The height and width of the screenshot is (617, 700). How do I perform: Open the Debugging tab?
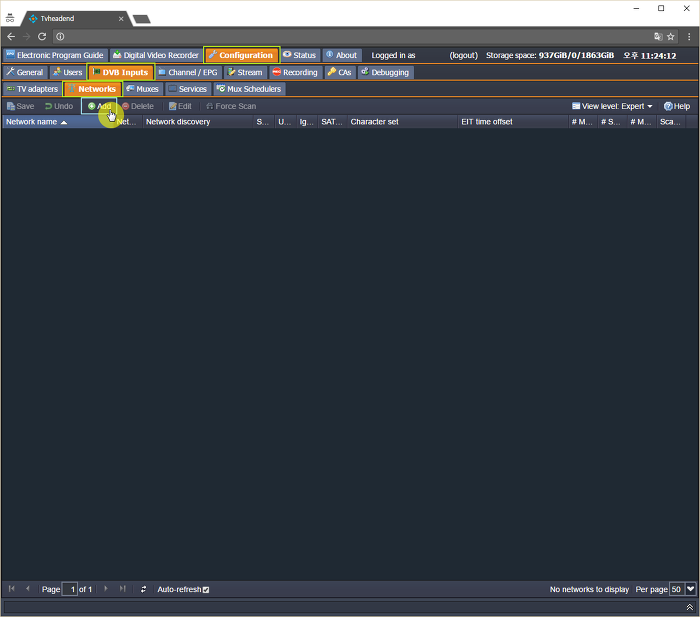click(x=386, y=72)
